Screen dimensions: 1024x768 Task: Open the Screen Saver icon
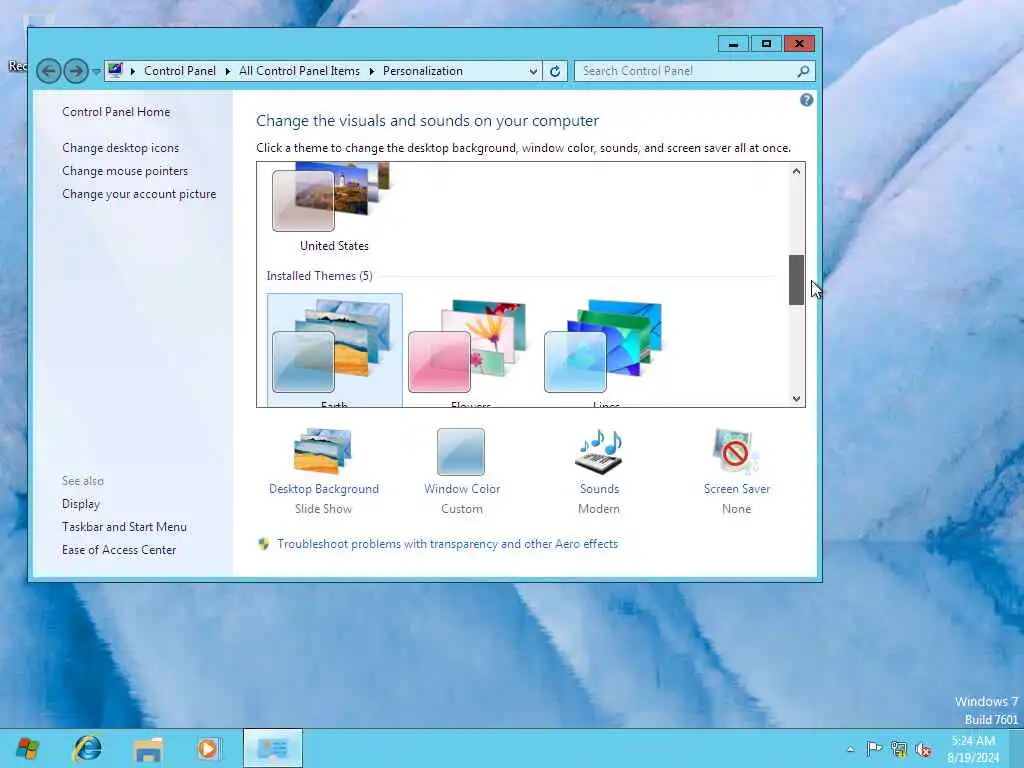(x=736, y=451)
